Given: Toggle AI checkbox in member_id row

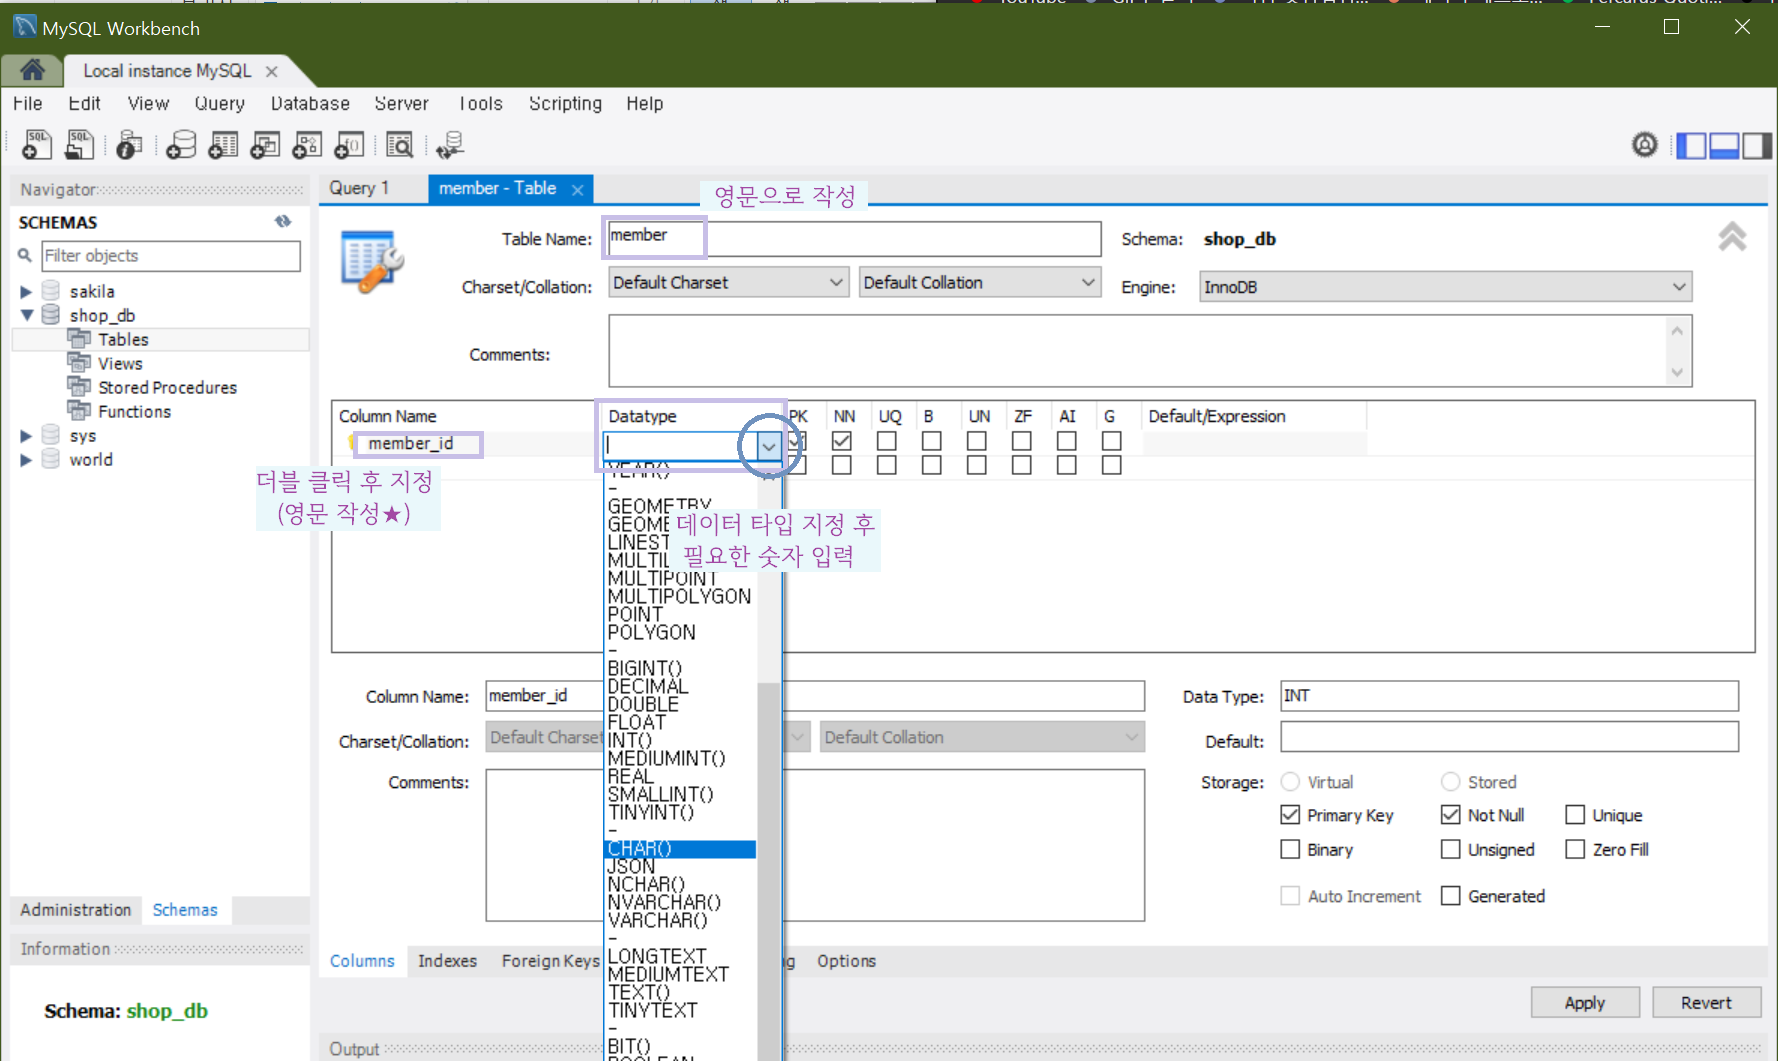Looking at the screenshot, I should pyautogui.click(x=1067, y=441).
